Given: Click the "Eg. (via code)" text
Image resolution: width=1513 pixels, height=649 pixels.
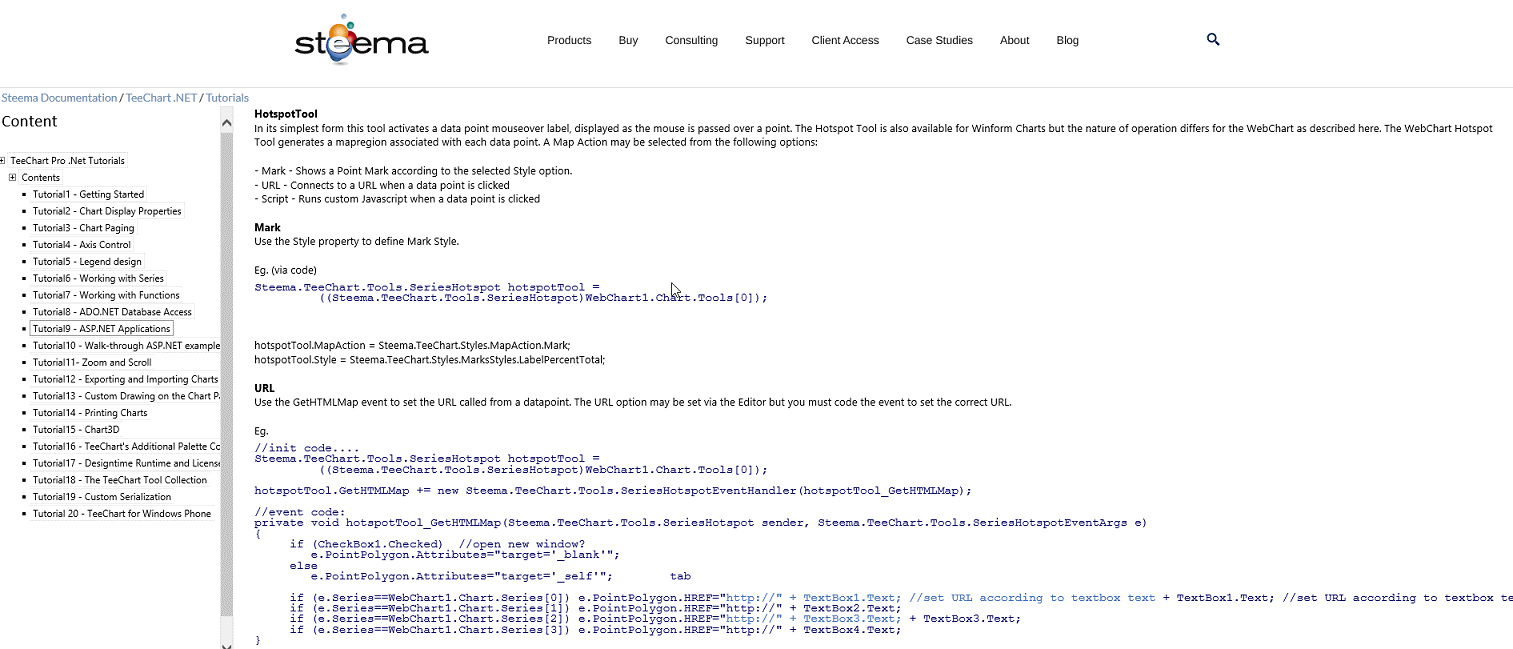Looking at the screenshot, I should (285, 270).
